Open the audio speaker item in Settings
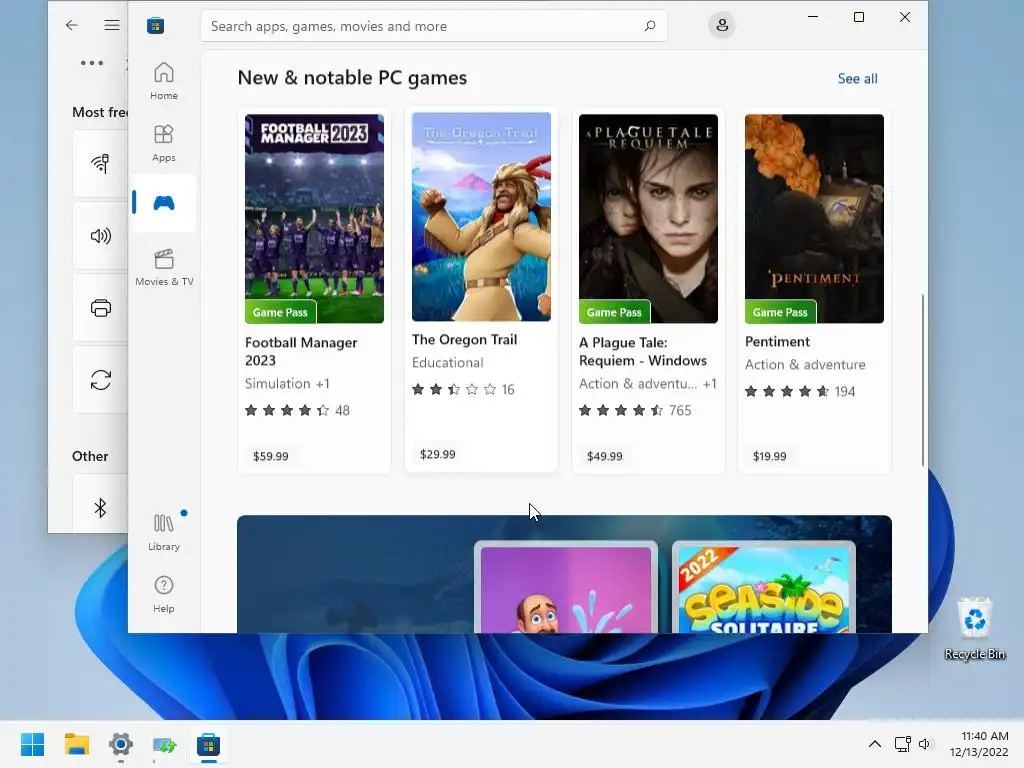1024x768 pixels. (101, 236)
